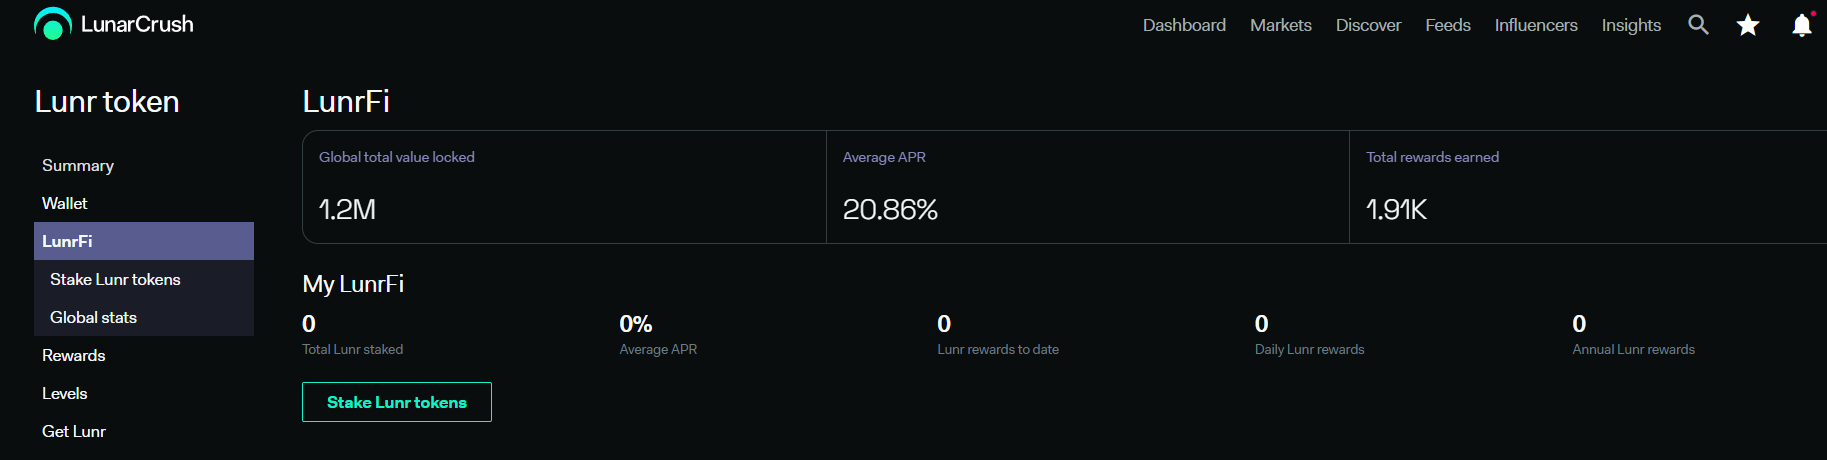Open the Discover nav item
This screenshot has height=460, width=1827.
pos(1368,25)
